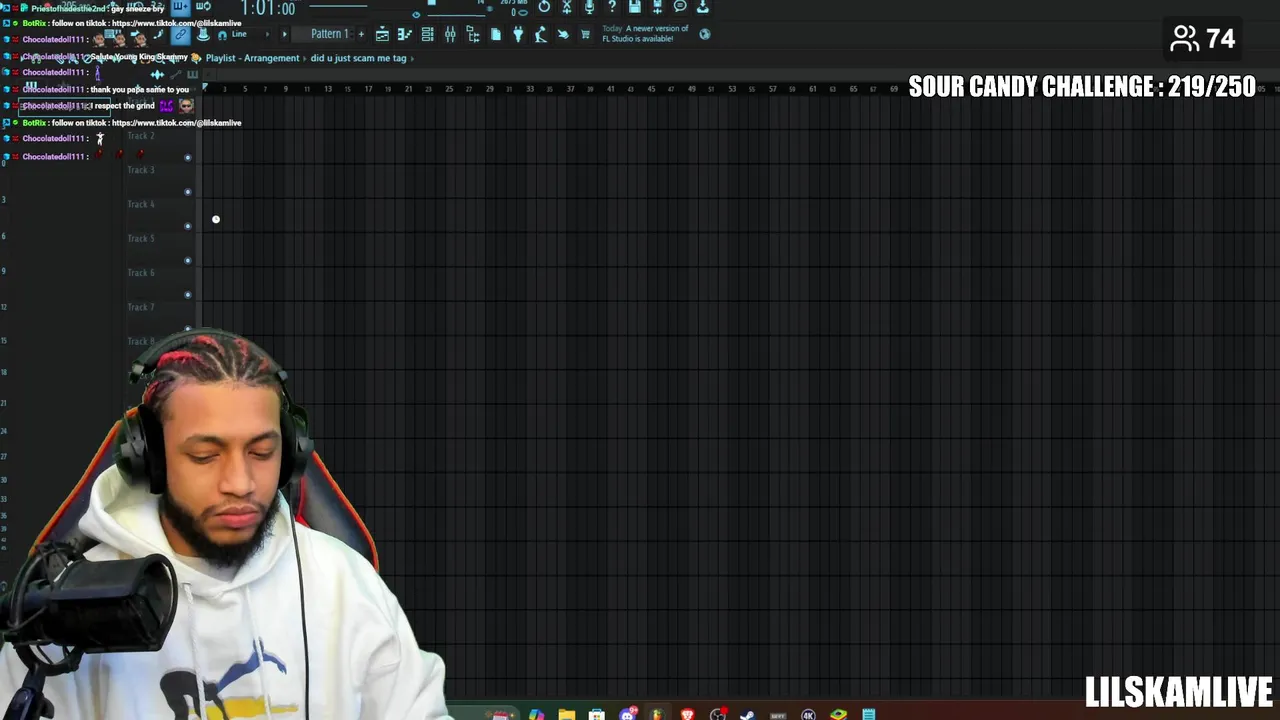
Task: Mute Track 4 using its dot
Action: coord(187,226)
